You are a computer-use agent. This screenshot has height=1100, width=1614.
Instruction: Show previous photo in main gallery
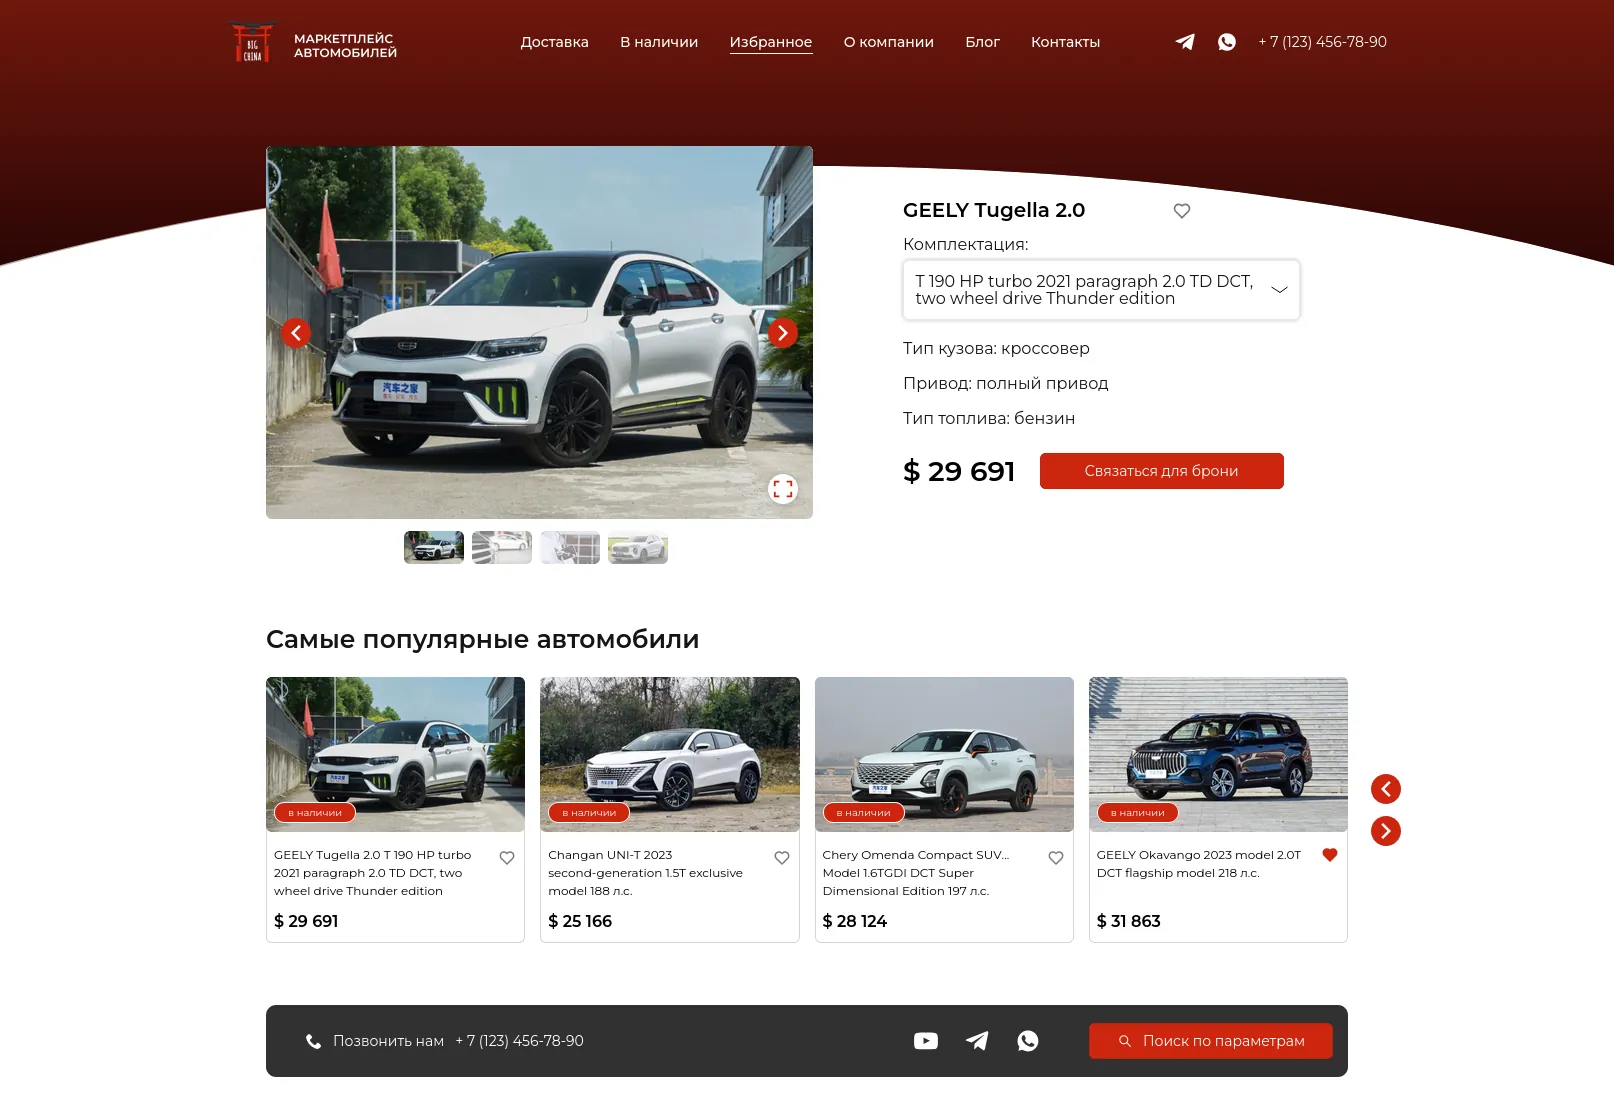point(296,333)
